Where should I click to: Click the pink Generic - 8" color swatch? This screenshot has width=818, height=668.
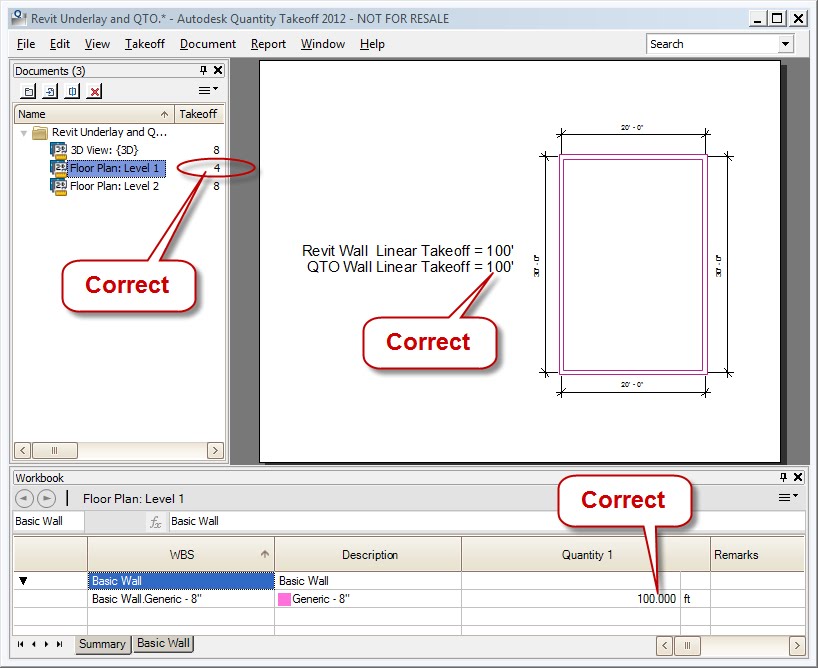pos(284,599)
